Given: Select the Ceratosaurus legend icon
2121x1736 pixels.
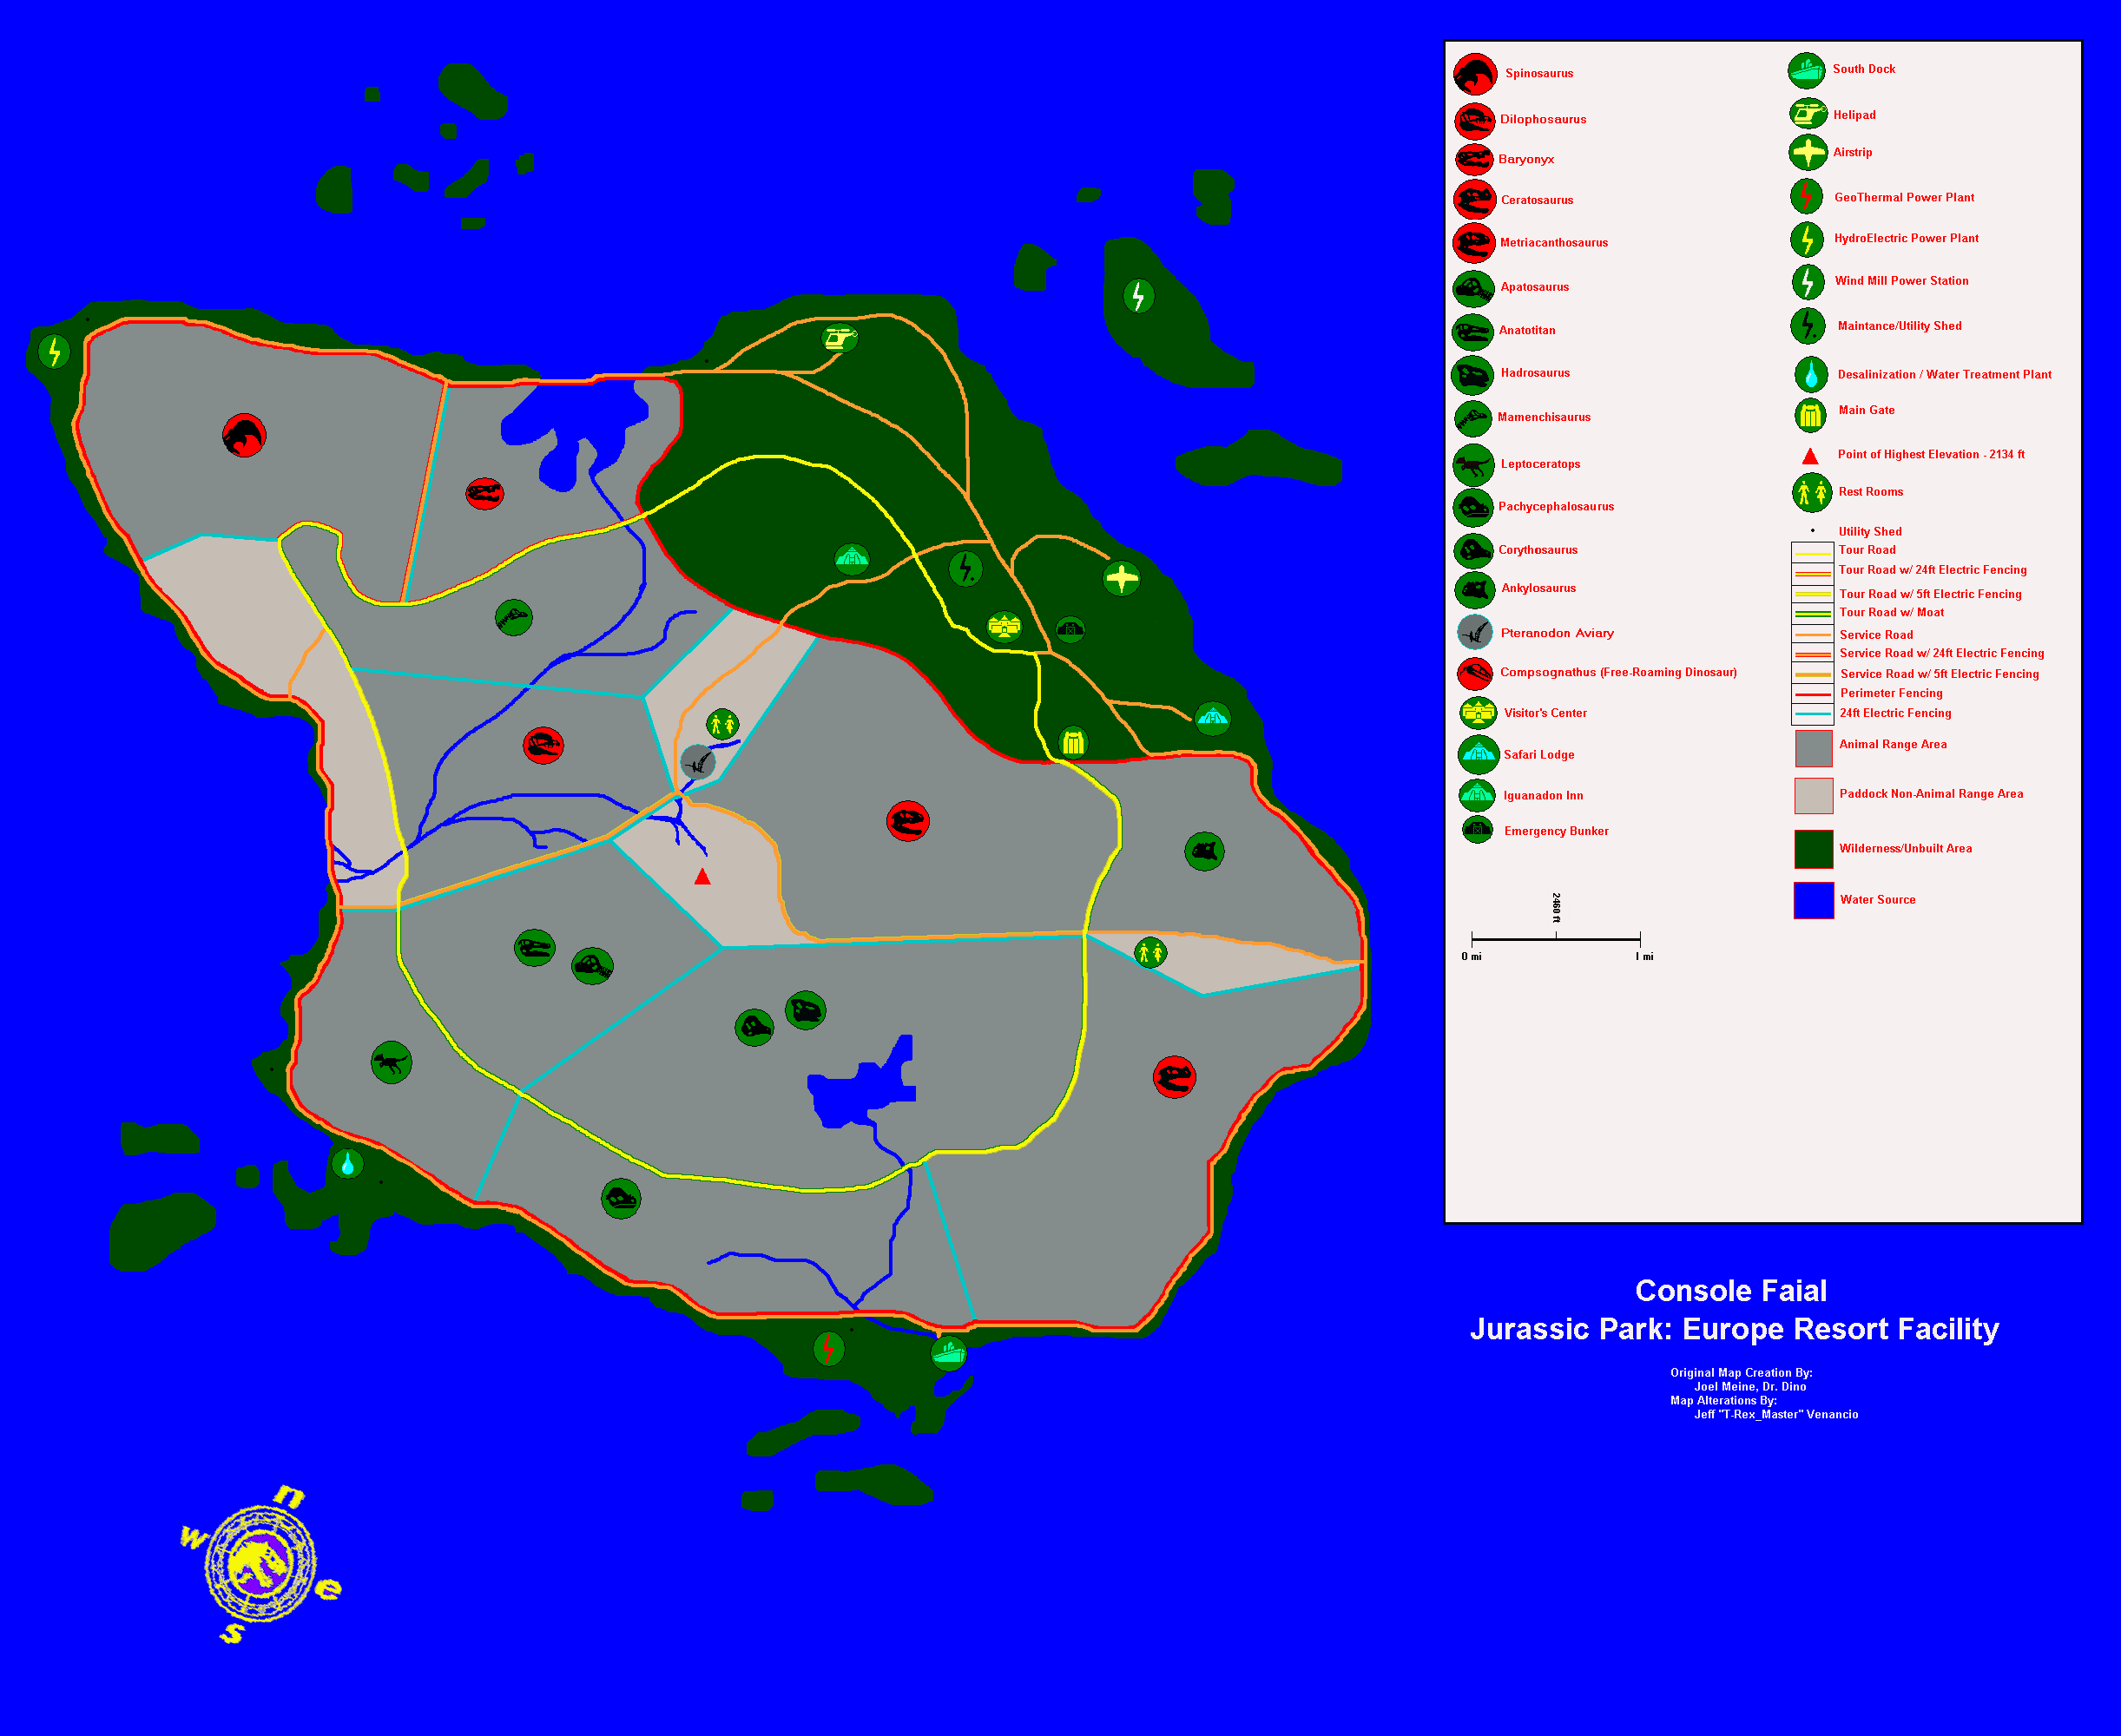Looking at the screenshot, I should point(1474,200).
